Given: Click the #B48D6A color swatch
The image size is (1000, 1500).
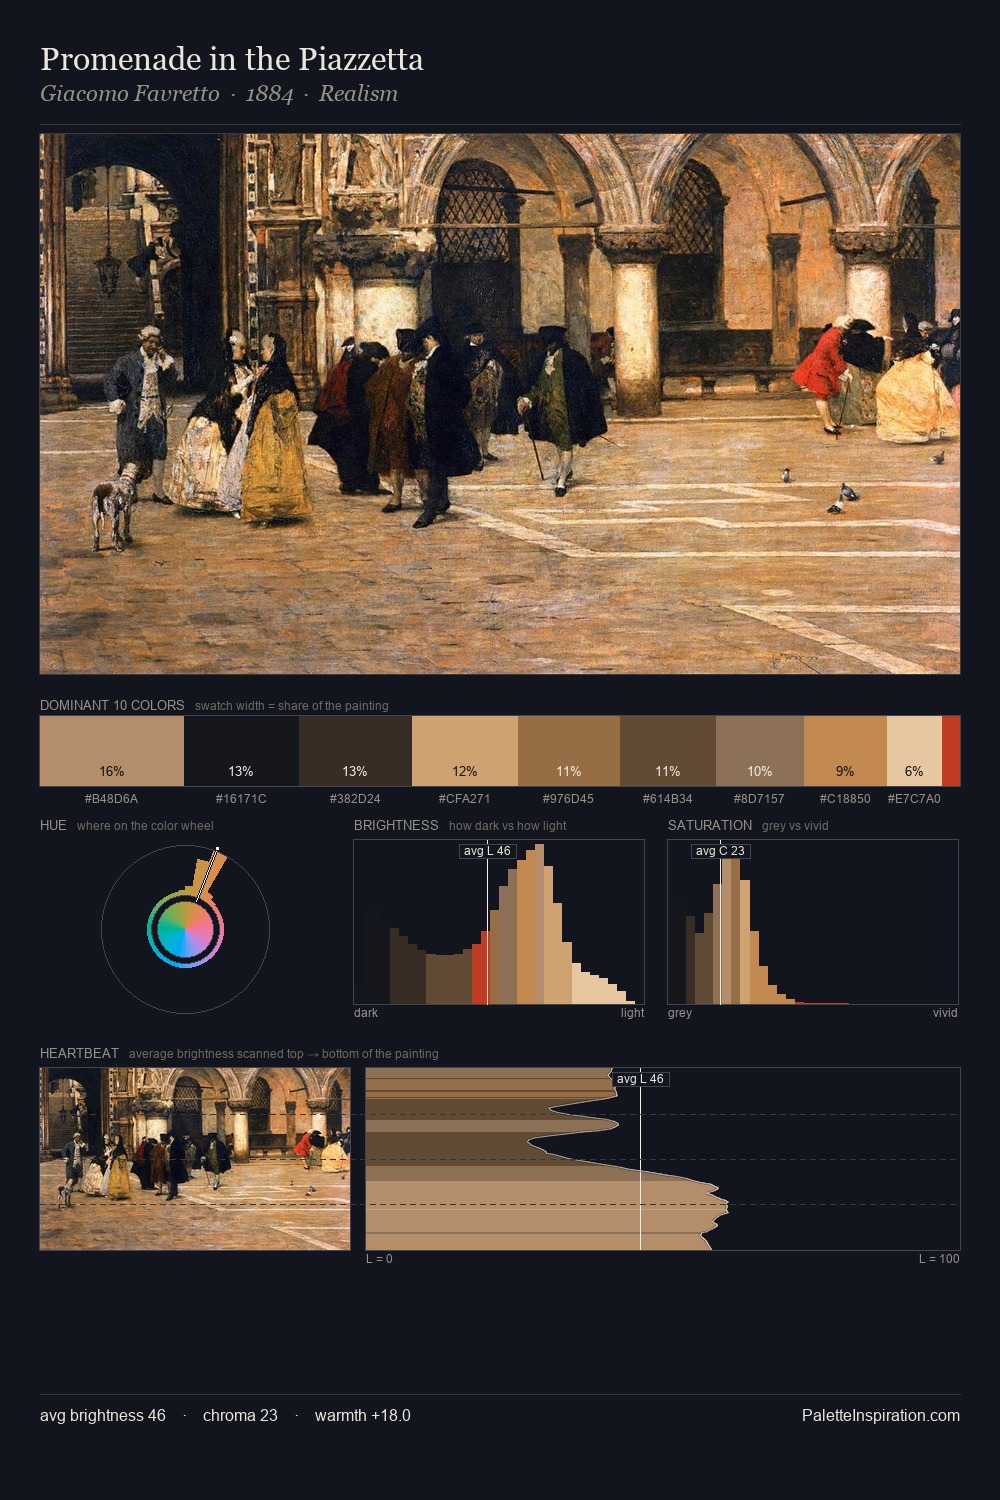Looking at the screenshot, I should [x=112, y=751].
